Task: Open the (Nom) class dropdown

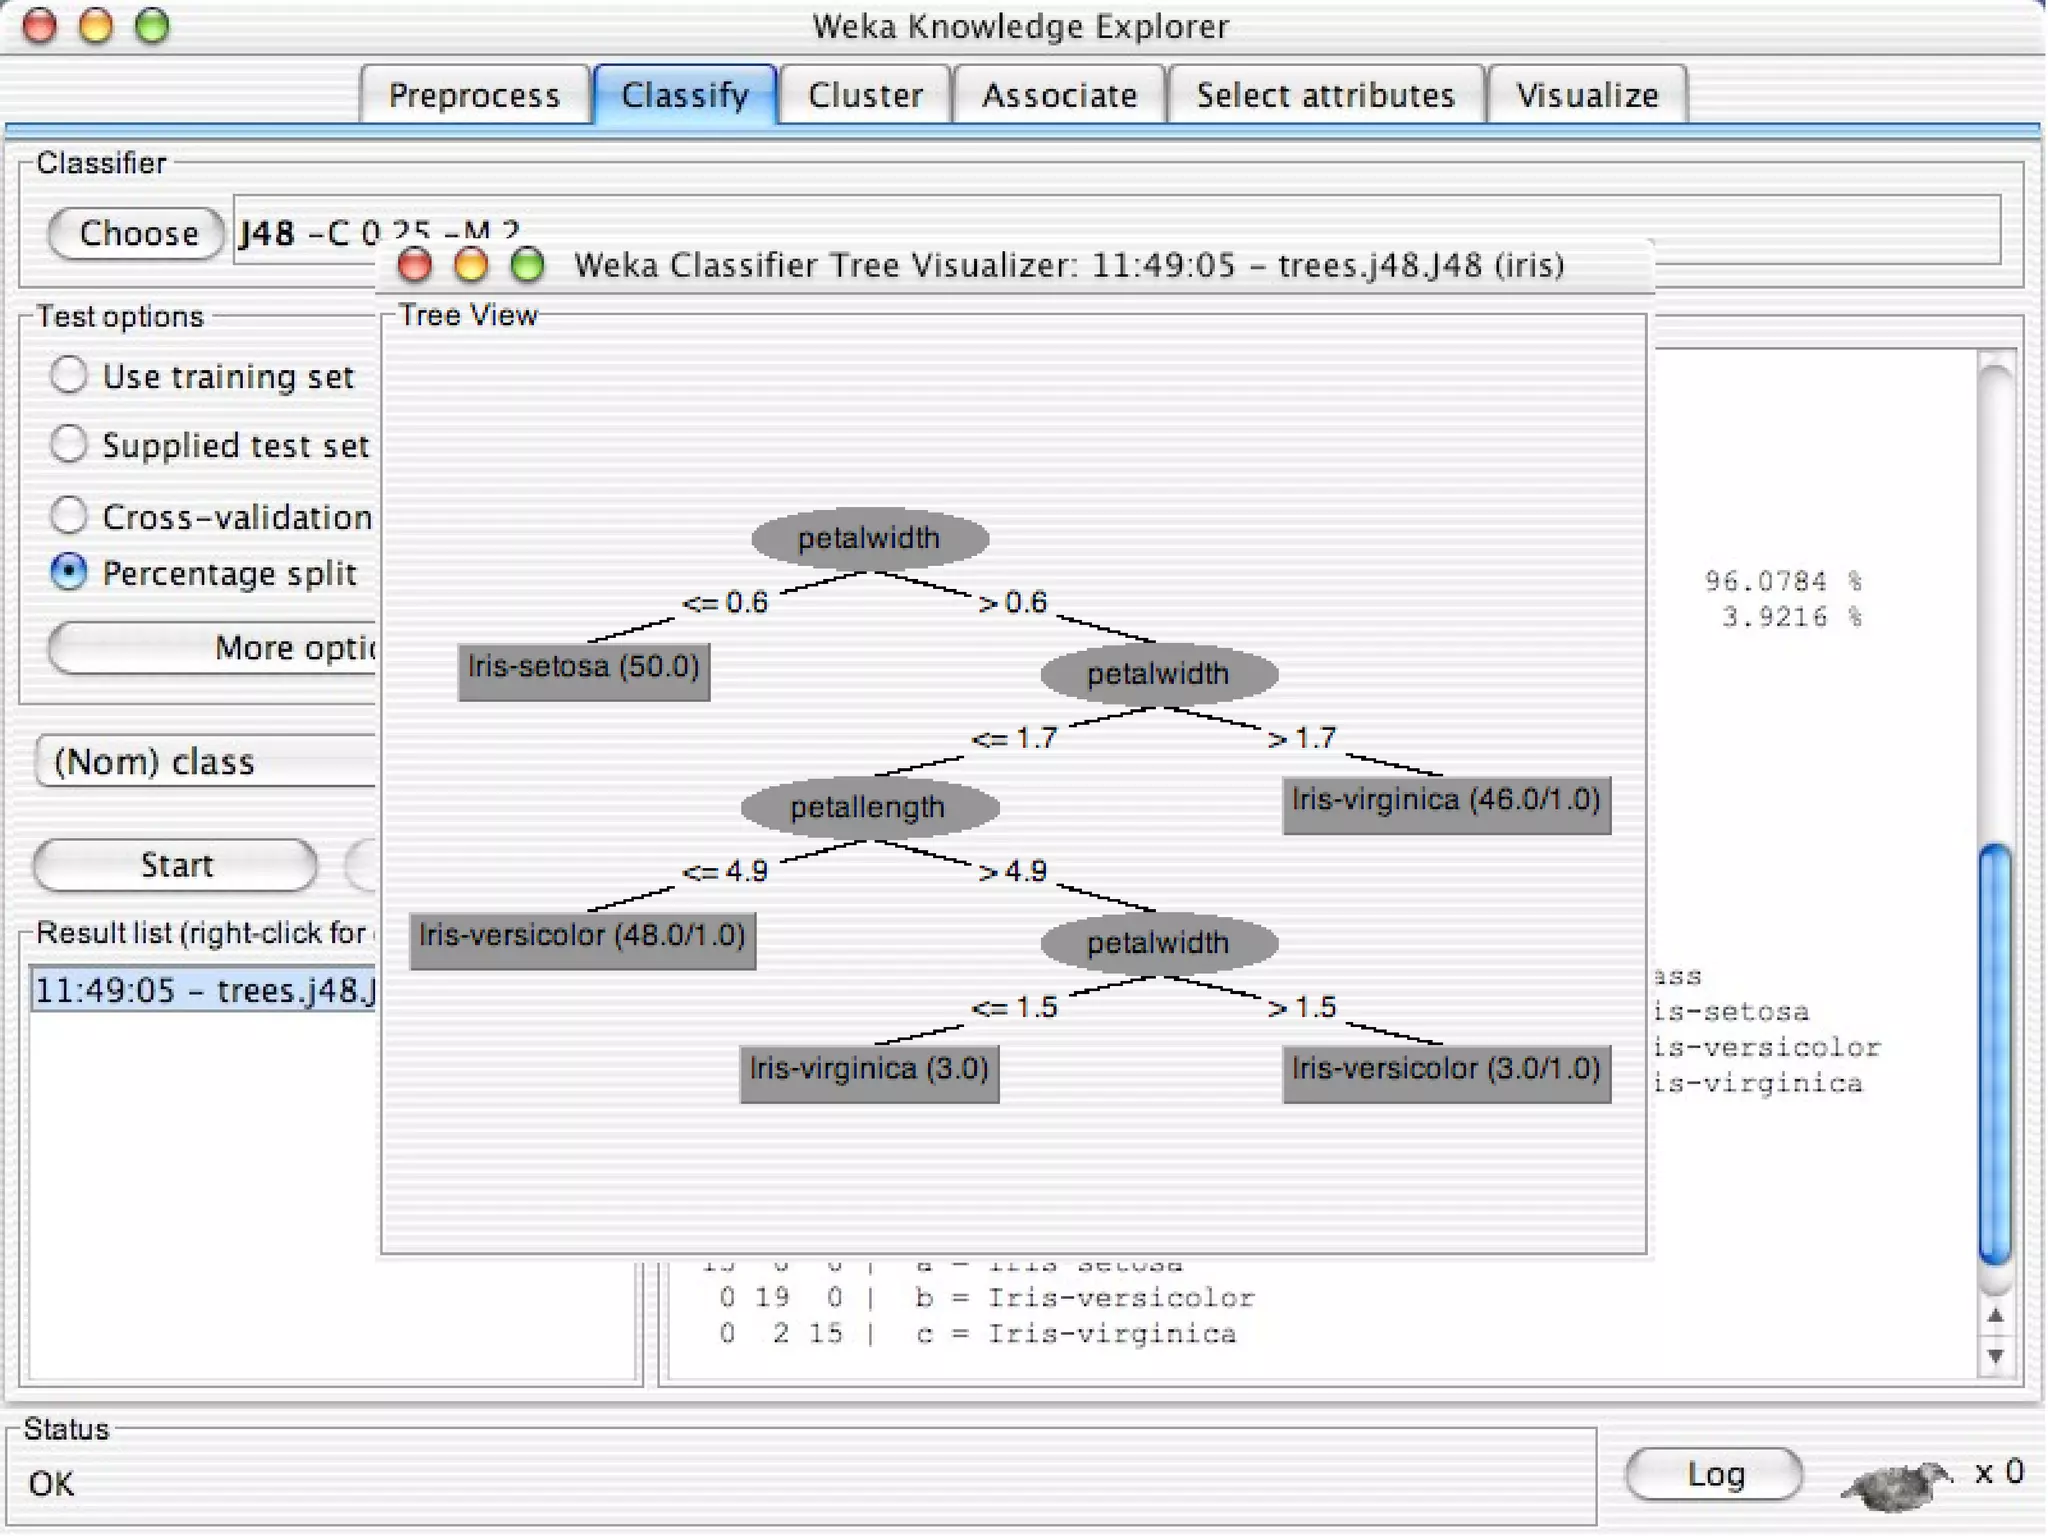Action: [x=205, y=762]
